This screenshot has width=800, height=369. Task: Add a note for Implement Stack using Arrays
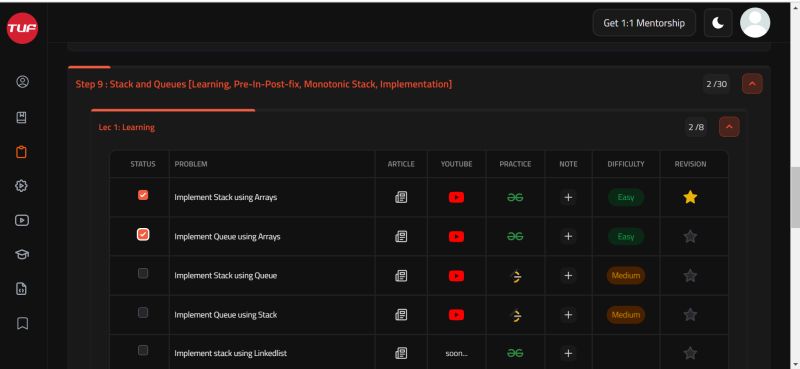568,197
